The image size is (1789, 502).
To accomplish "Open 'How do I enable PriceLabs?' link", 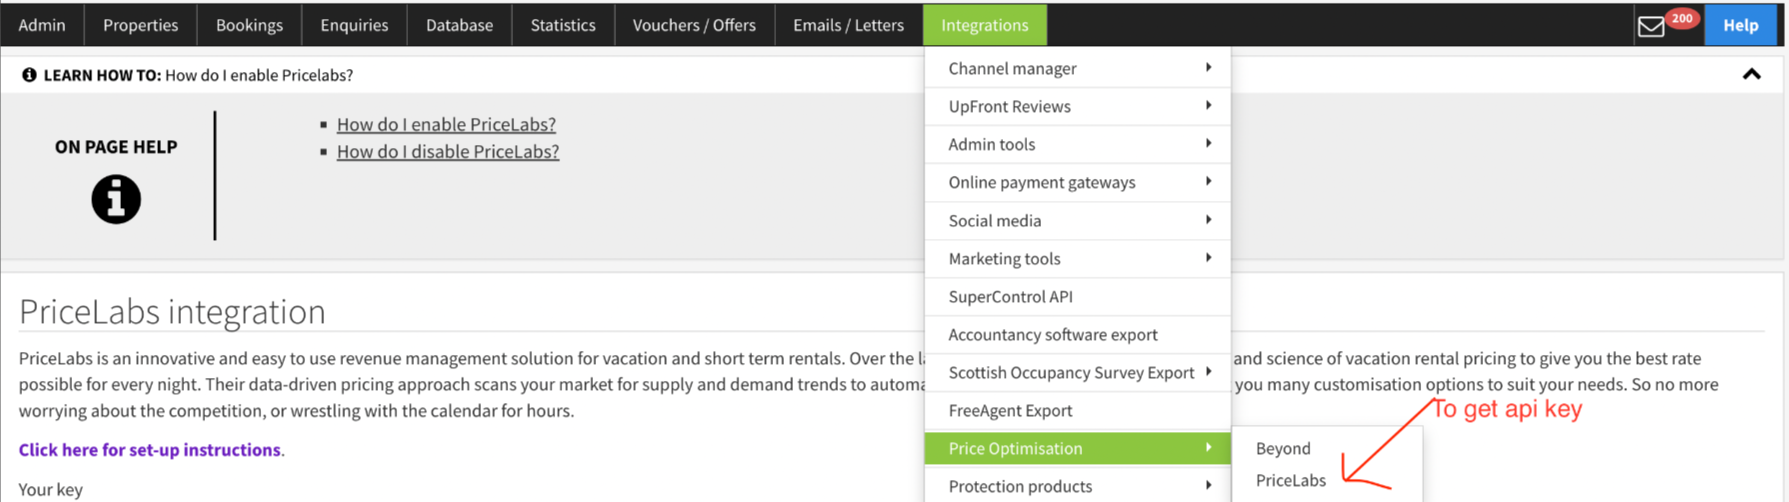I will click(446, 124).
